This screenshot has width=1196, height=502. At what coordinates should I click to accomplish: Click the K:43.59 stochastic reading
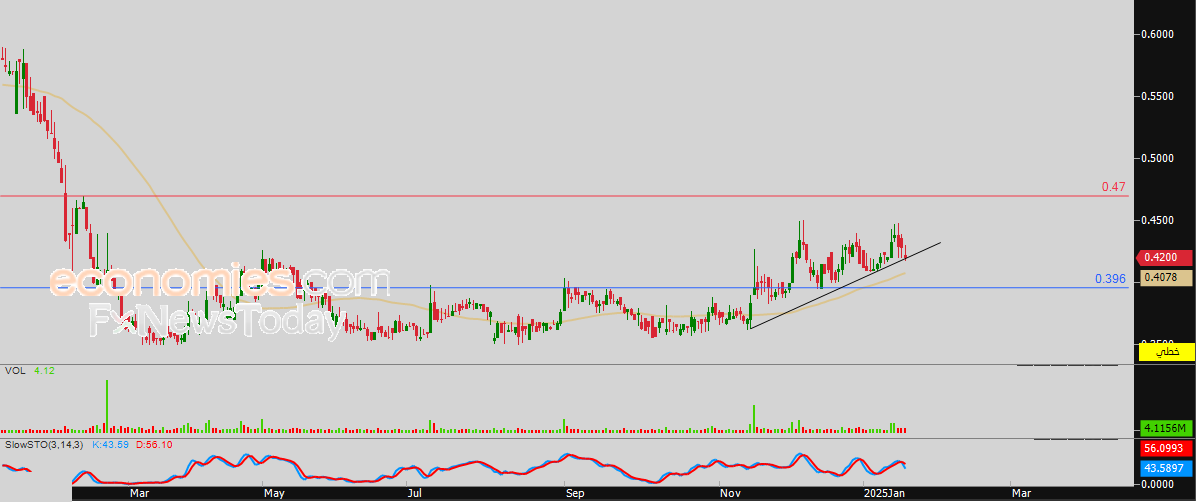tap(111, 444)
